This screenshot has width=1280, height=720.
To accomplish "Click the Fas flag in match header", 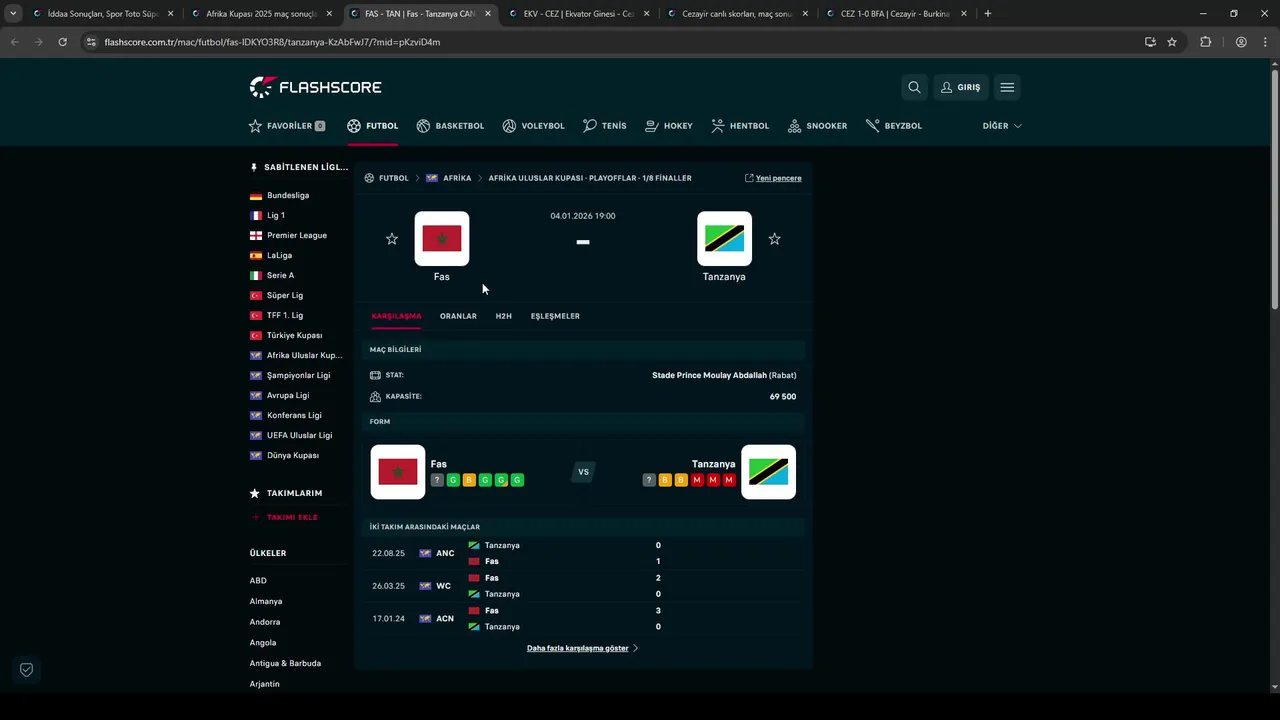I will [x=441, y=238].
